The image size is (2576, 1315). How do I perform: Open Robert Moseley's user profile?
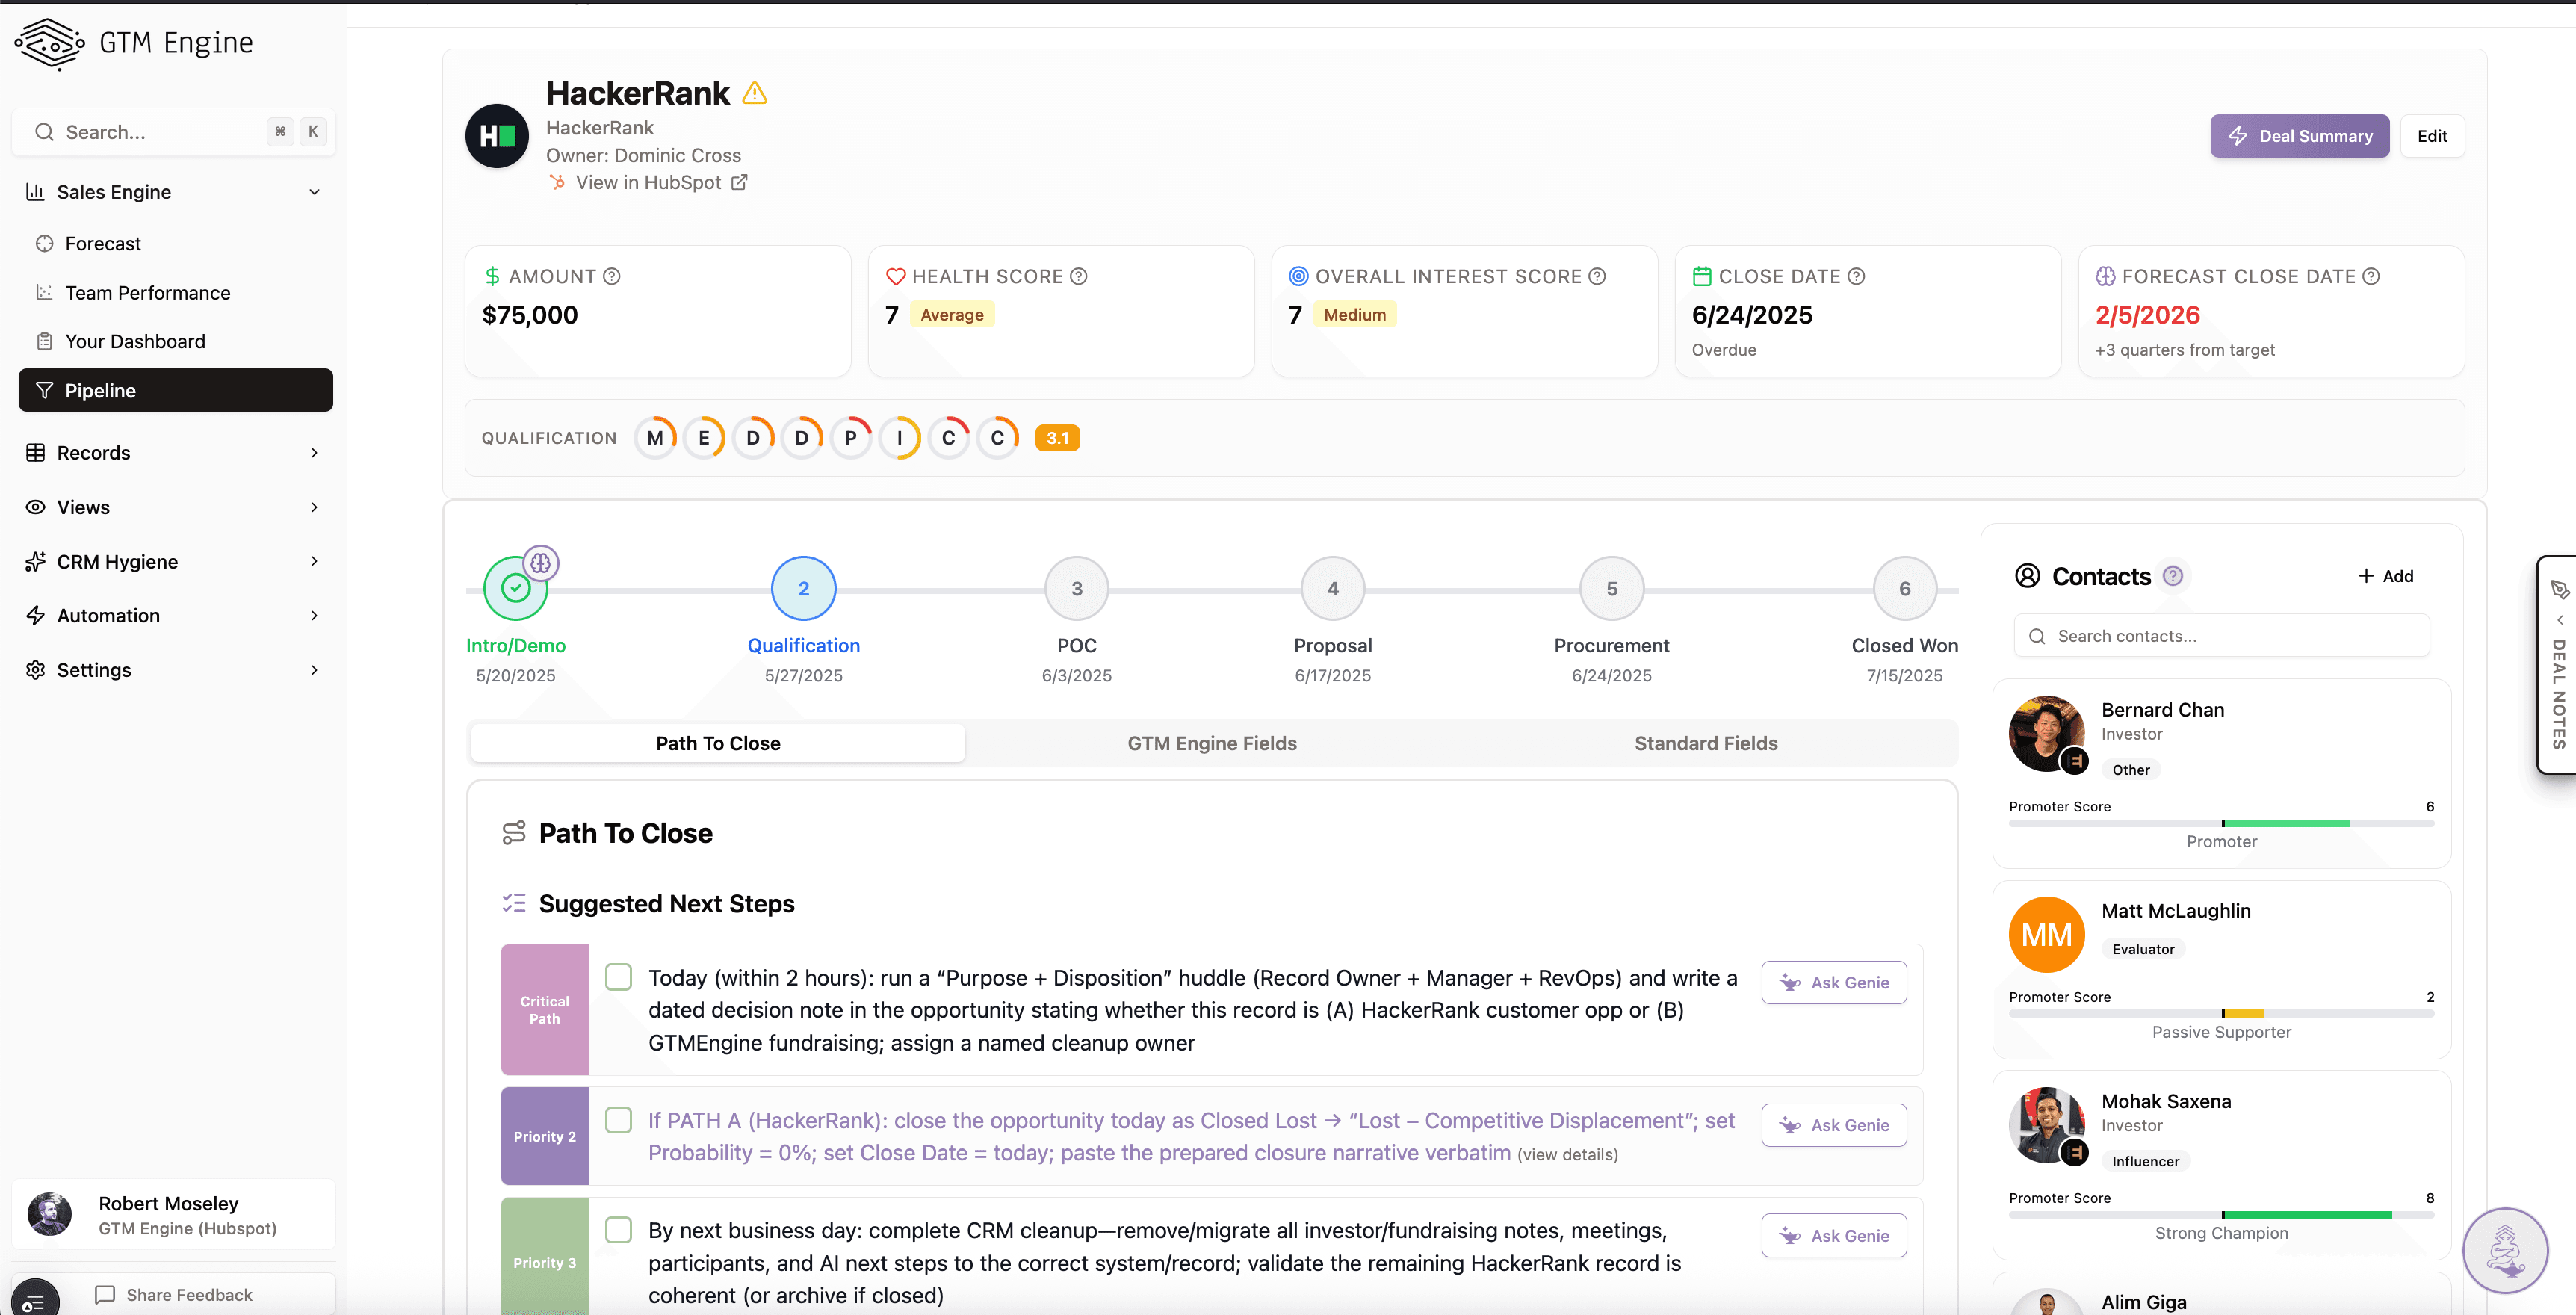pos(173,1215)
